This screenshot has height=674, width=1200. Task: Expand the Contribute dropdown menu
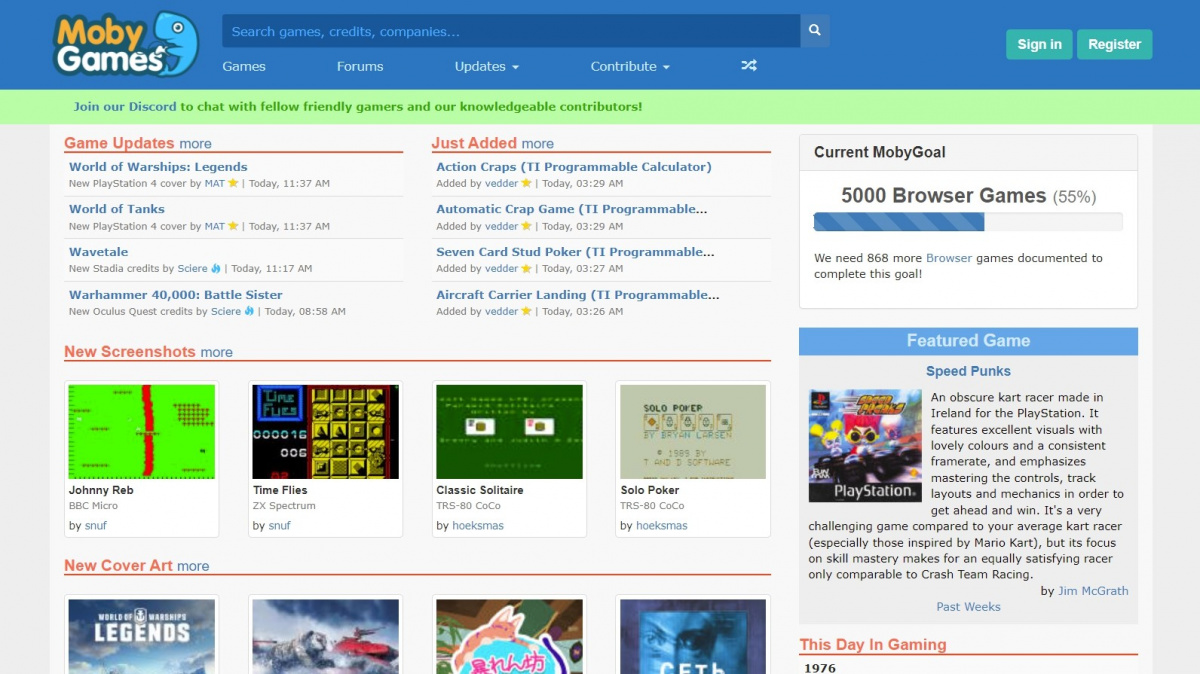629,66
